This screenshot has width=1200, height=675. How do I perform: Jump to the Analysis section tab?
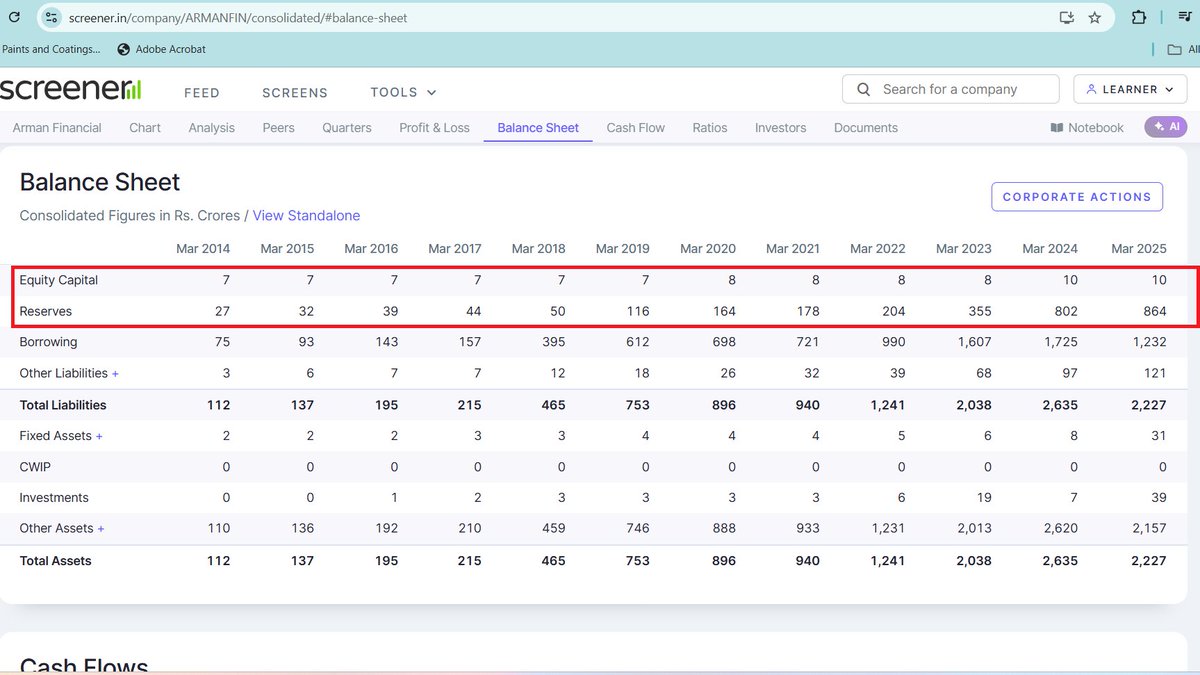point(211,128)
